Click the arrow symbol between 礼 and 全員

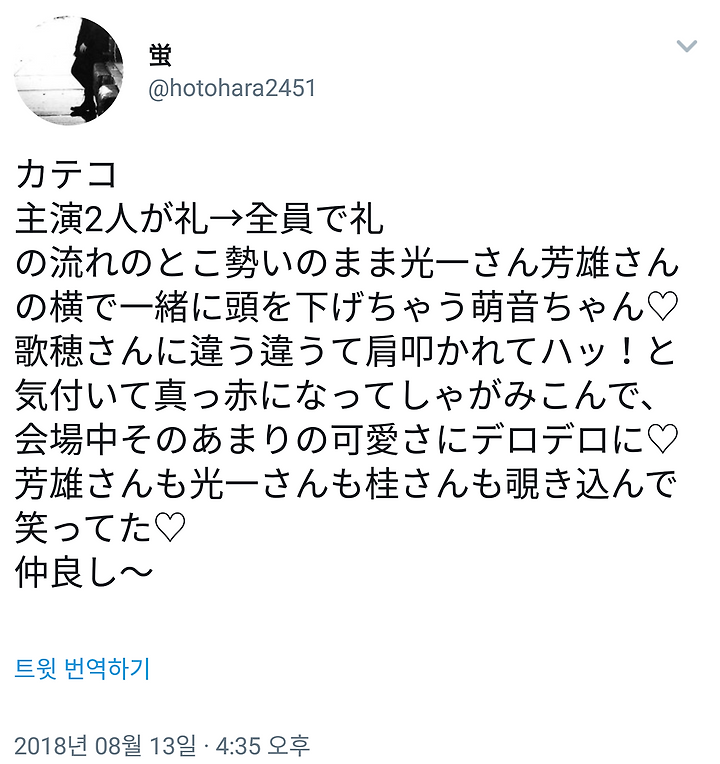[227, 219]
